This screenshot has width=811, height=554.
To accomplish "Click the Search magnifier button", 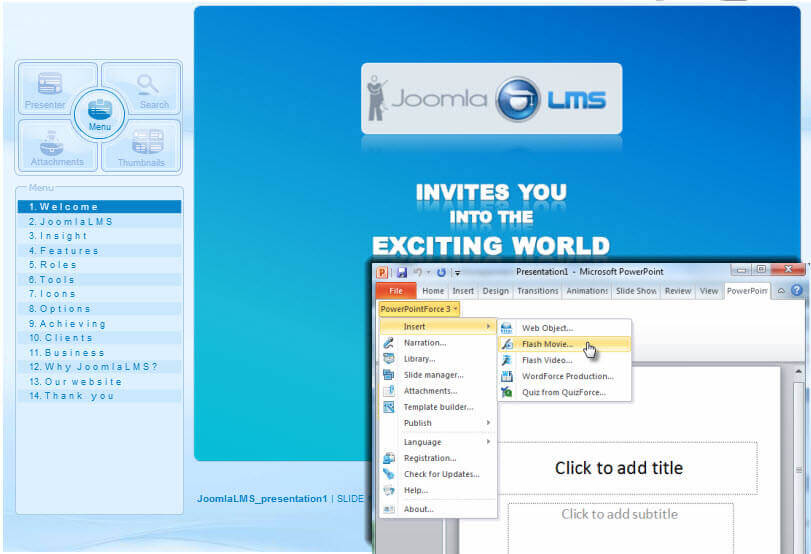I will (x=148, y=89).
